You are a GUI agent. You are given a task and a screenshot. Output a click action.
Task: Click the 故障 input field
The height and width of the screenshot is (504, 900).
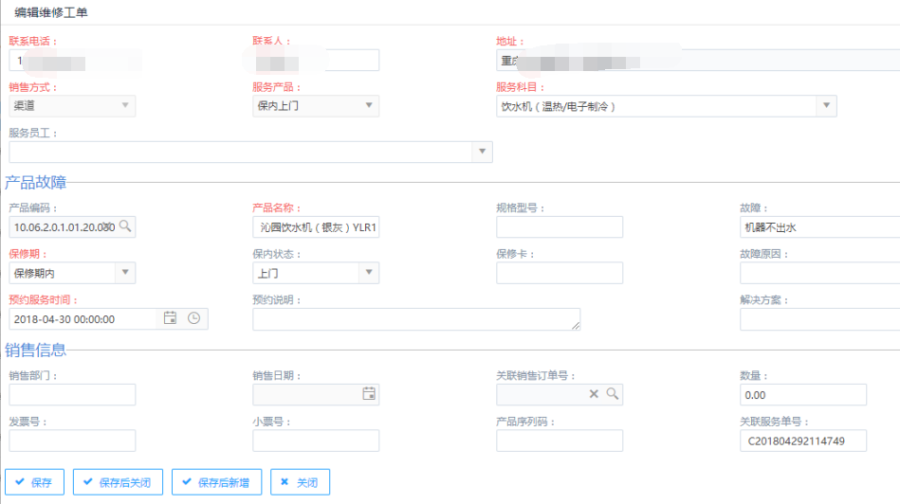[x=819, y=227]
